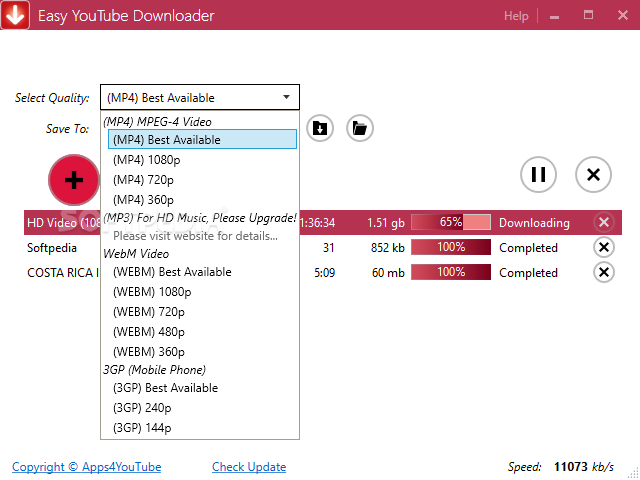This screenshot has width=640, height=480.
Task: Open the Help link in title bar
Action: 516,16
